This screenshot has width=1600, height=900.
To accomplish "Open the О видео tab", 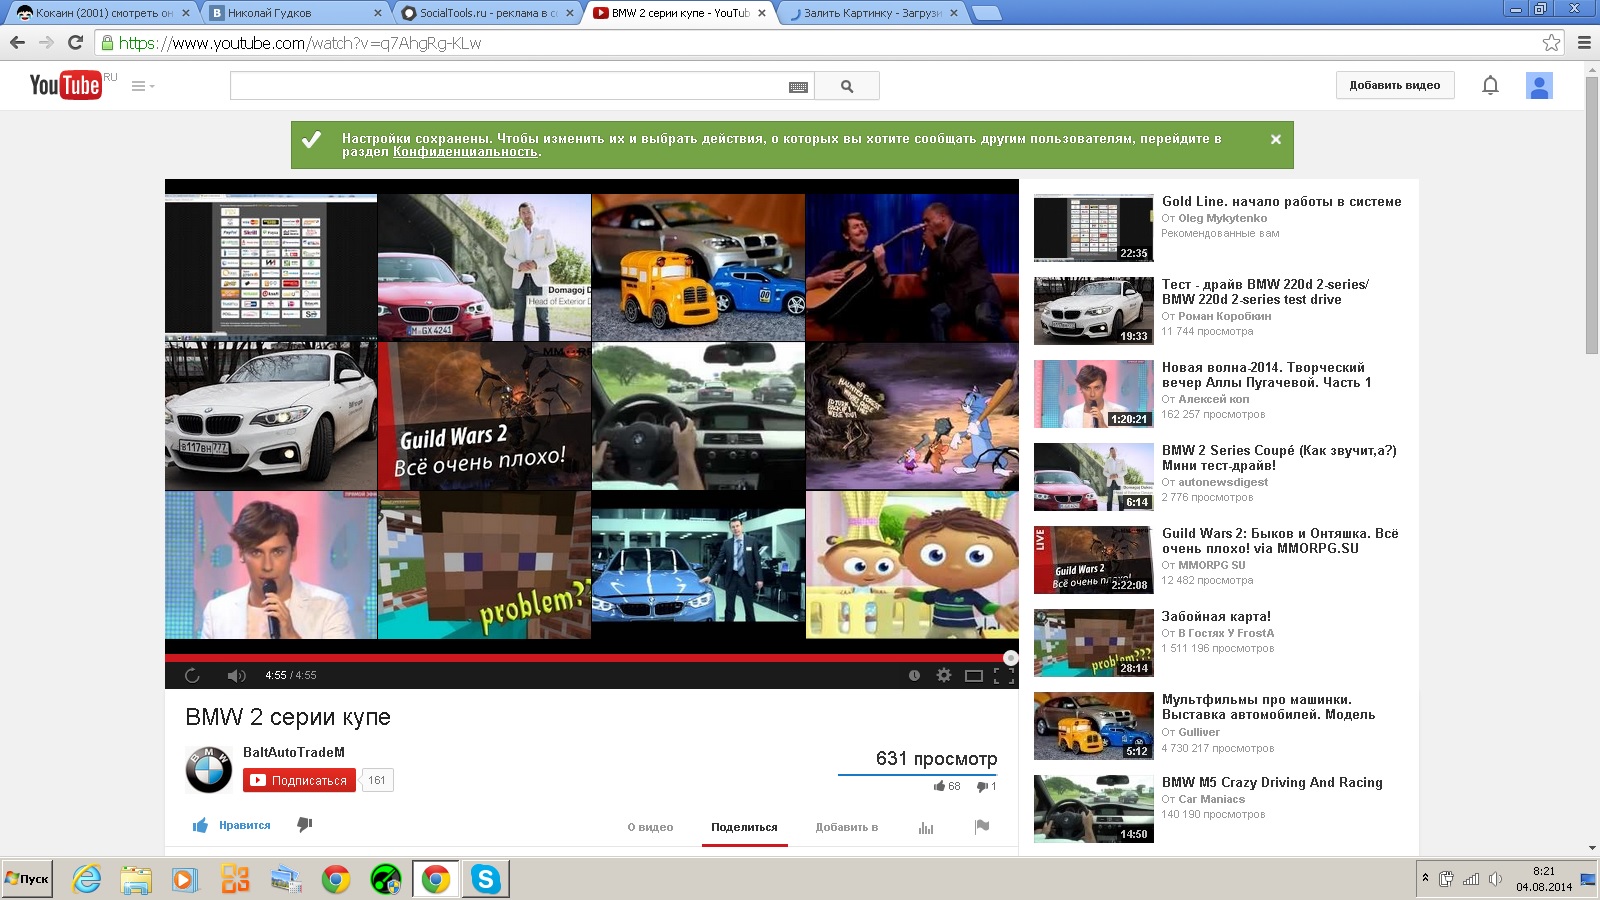I will coord(650,827).
